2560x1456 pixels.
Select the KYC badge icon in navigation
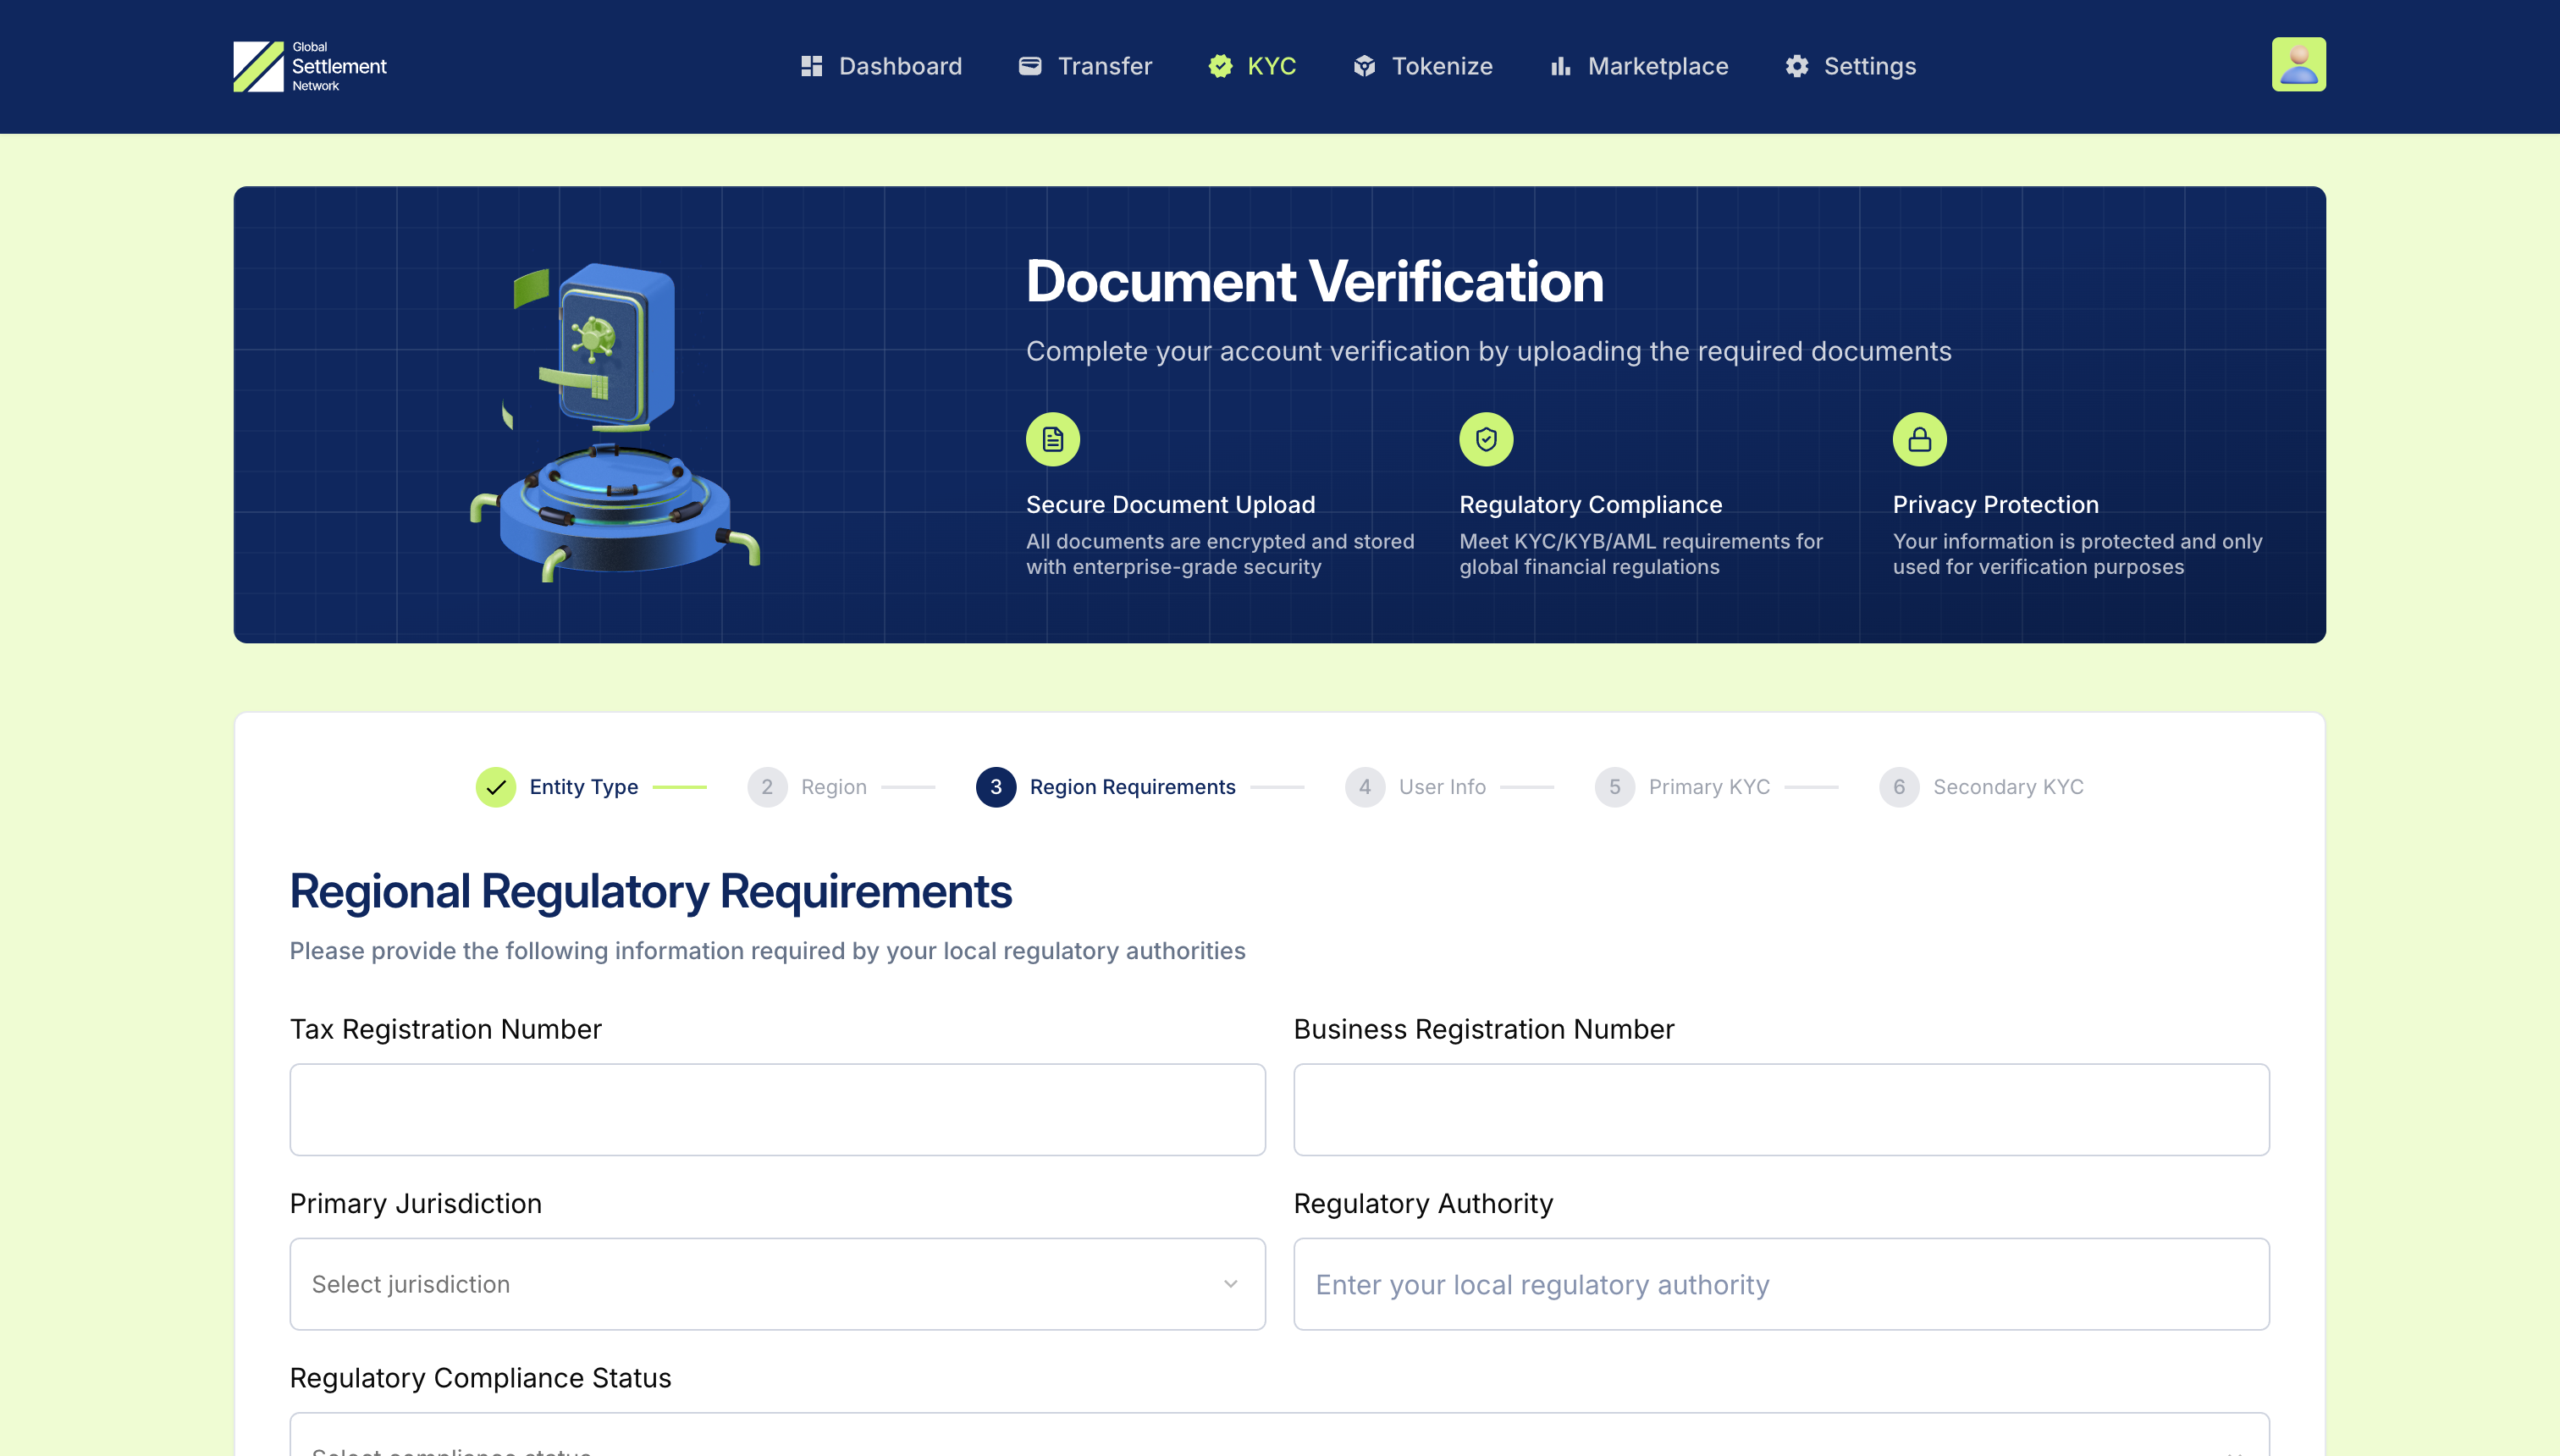[1221, 66]
